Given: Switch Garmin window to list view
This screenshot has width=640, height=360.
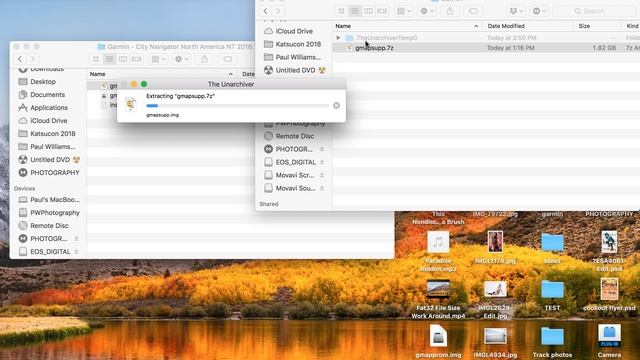Looking at the screenshot, I should pos(109,59).
